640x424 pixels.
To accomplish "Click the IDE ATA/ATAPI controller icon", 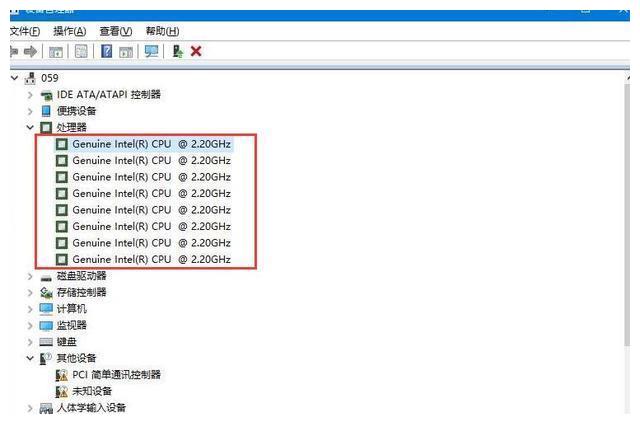I will pyautogui.click(x=47, y=95).
